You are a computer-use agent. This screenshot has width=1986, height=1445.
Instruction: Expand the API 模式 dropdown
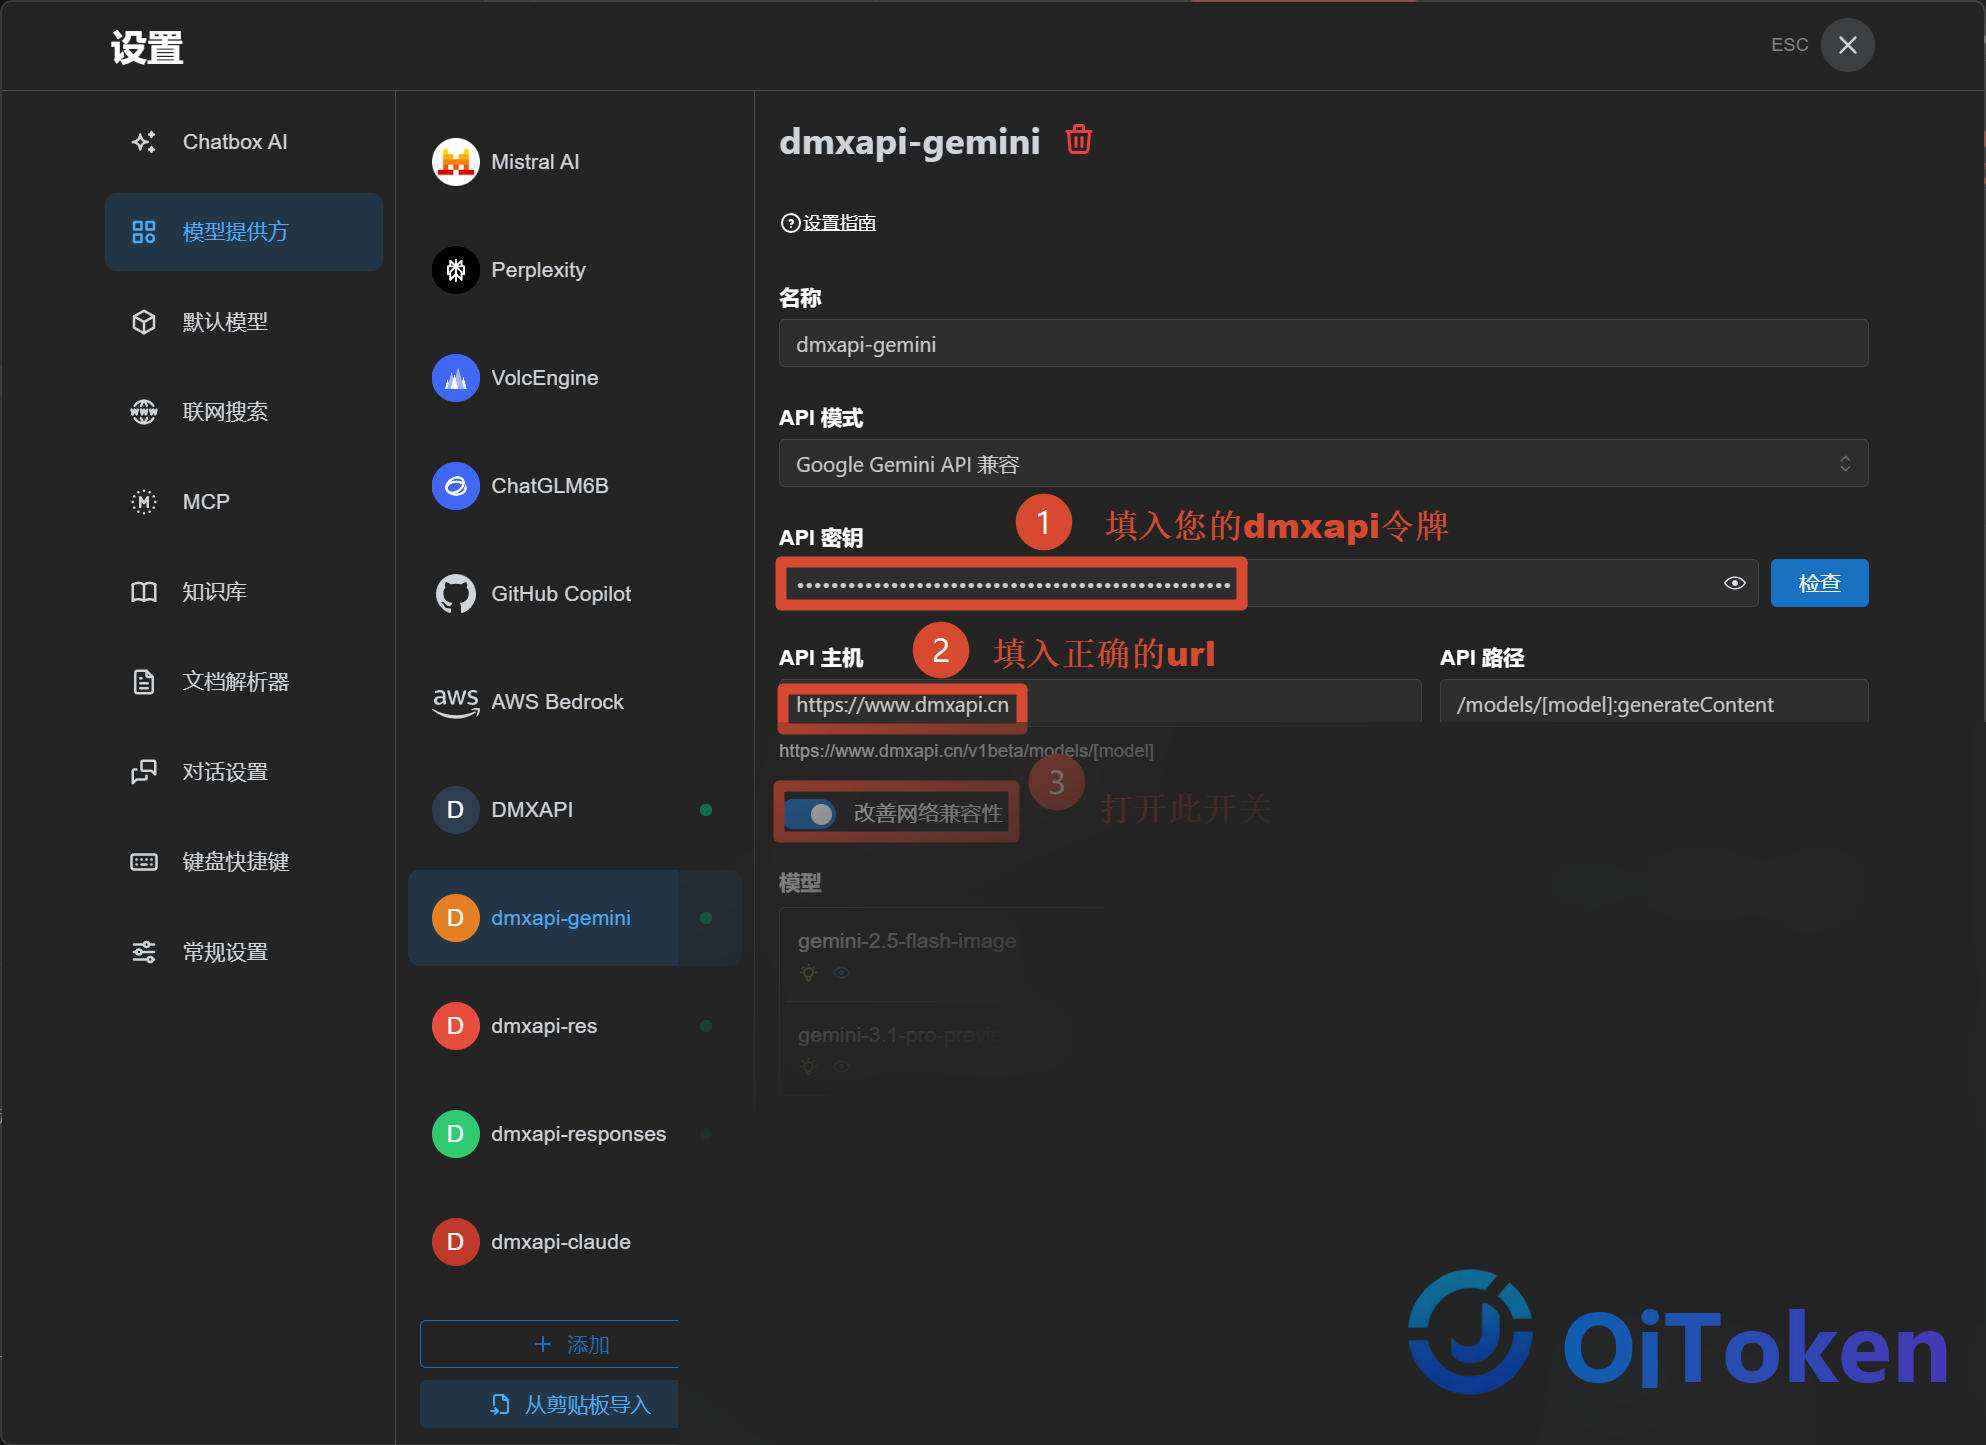[x=1323, y=464]
